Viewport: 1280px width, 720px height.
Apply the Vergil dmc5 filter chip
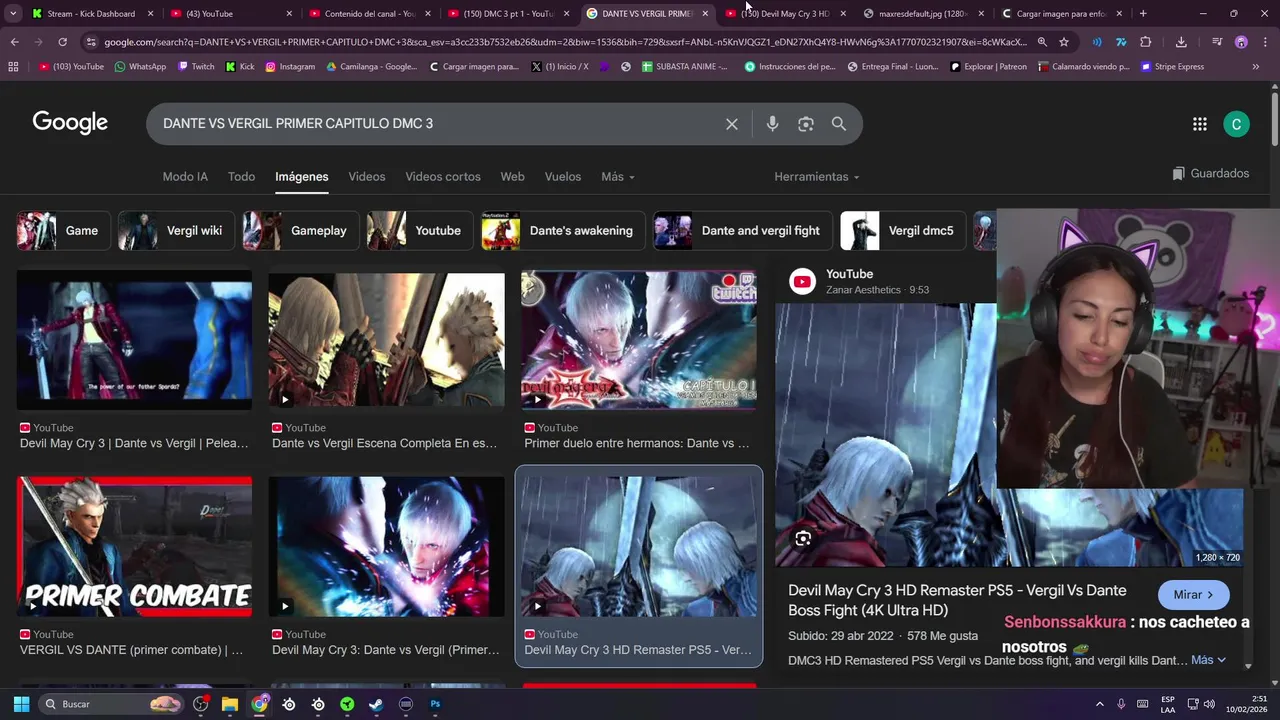[x=903, y=231]
